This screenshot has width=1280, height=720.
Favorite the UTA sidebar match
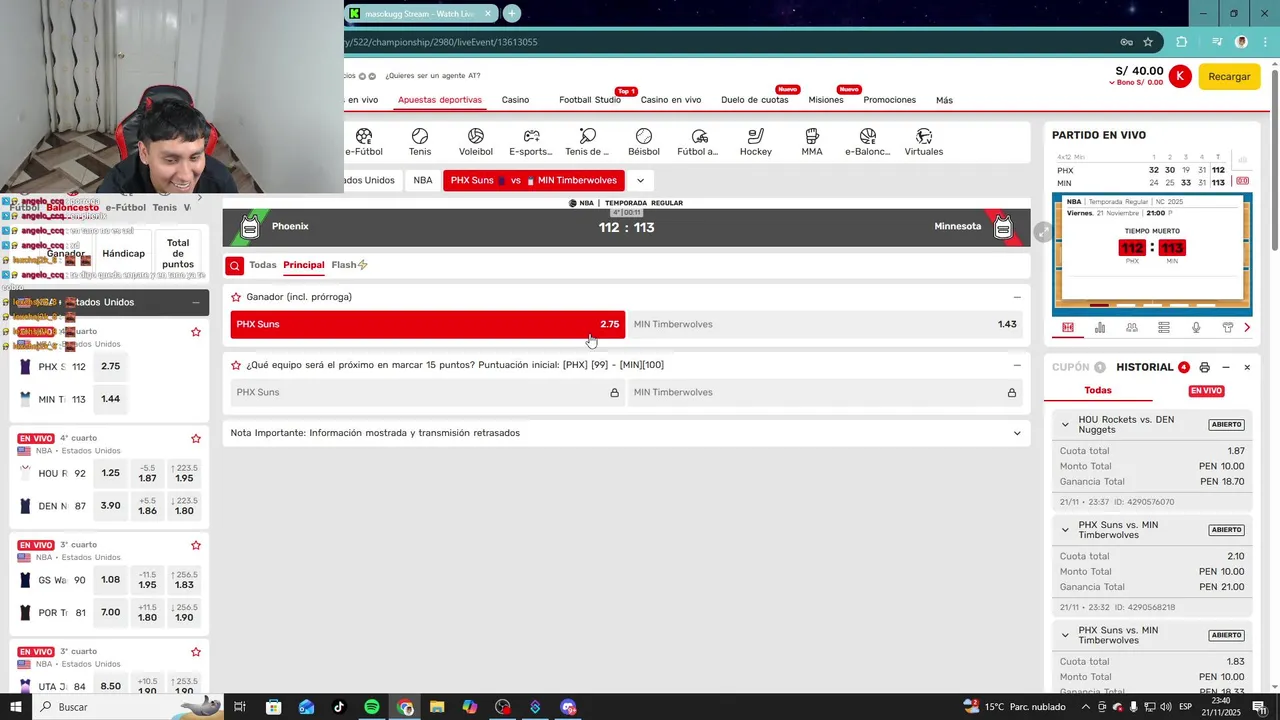196,651
